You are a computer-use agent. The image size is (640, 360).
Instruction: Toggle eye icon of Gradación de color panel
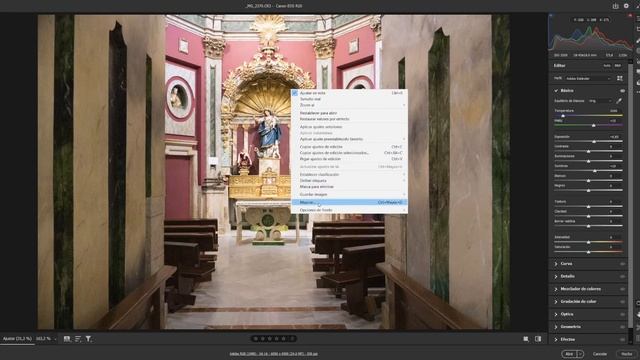[x=622, y=302]
